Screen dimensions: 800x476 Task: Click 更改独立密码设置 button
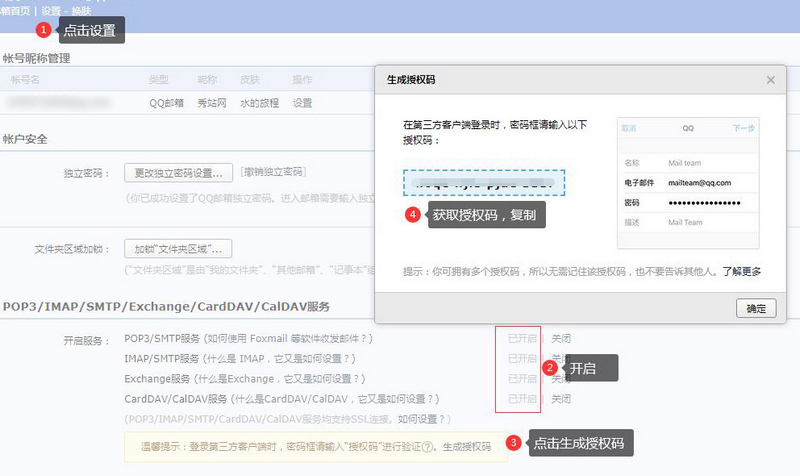[x=179, y=172]
